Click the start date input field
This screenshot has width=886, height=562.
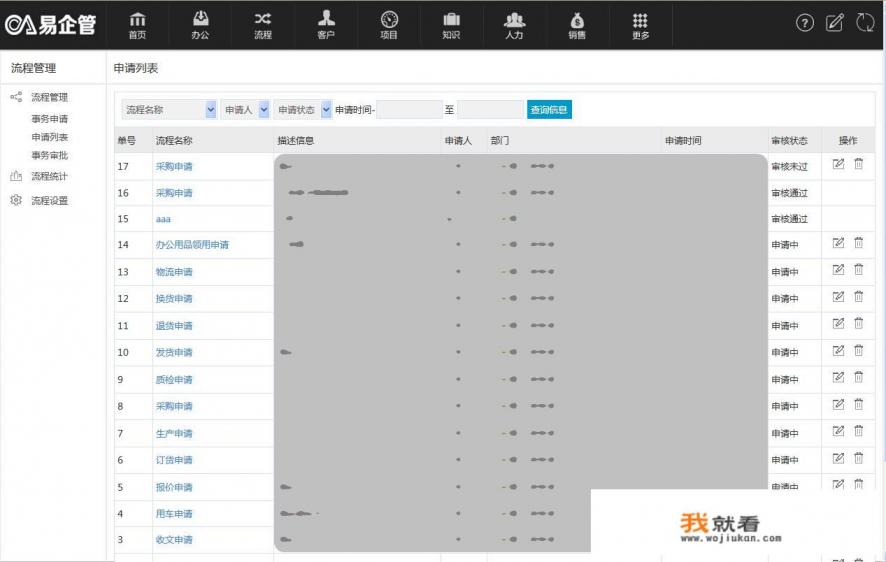(x=409, y=110)
